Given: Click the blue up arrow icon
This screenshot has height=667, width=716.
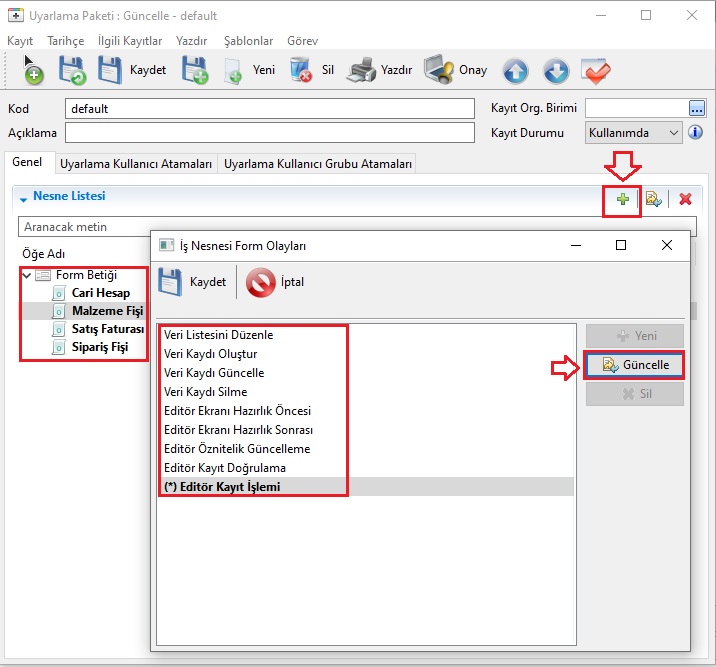Looking at the screenshot, I should (515, 71).
